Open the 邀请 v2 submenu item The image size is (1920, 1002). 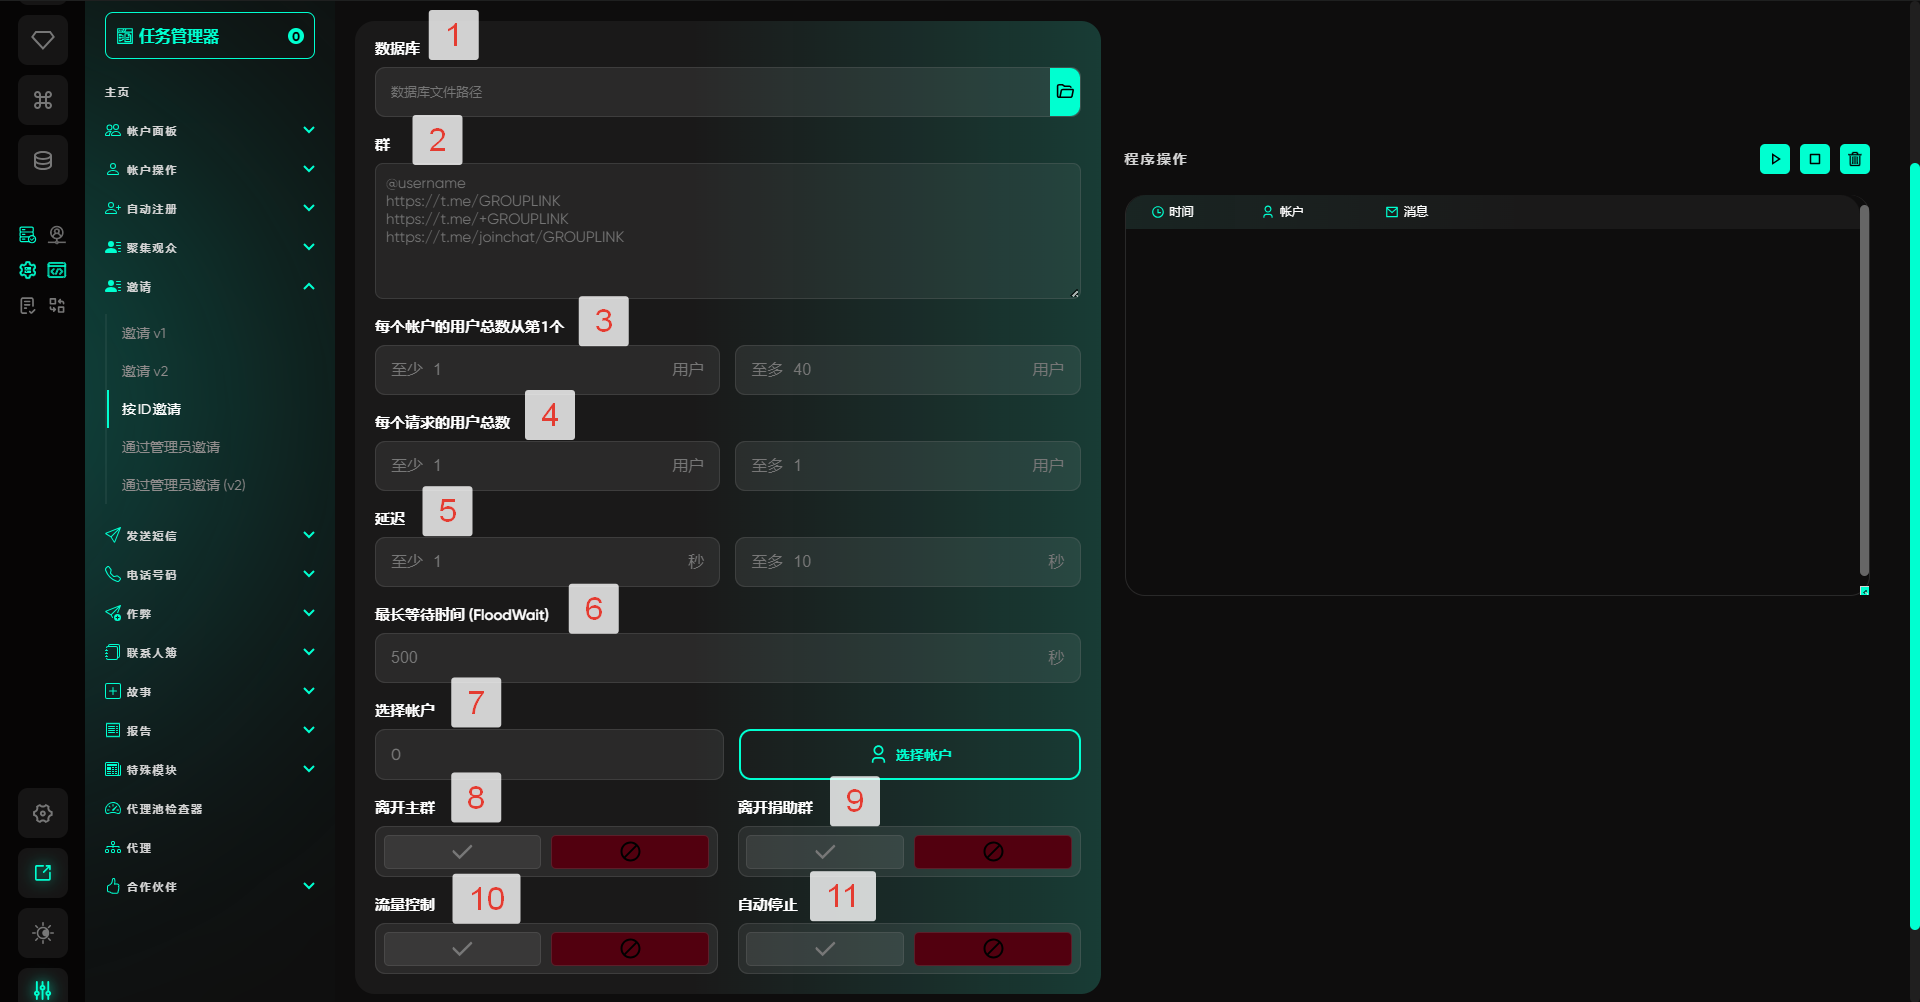pos(145,371)
